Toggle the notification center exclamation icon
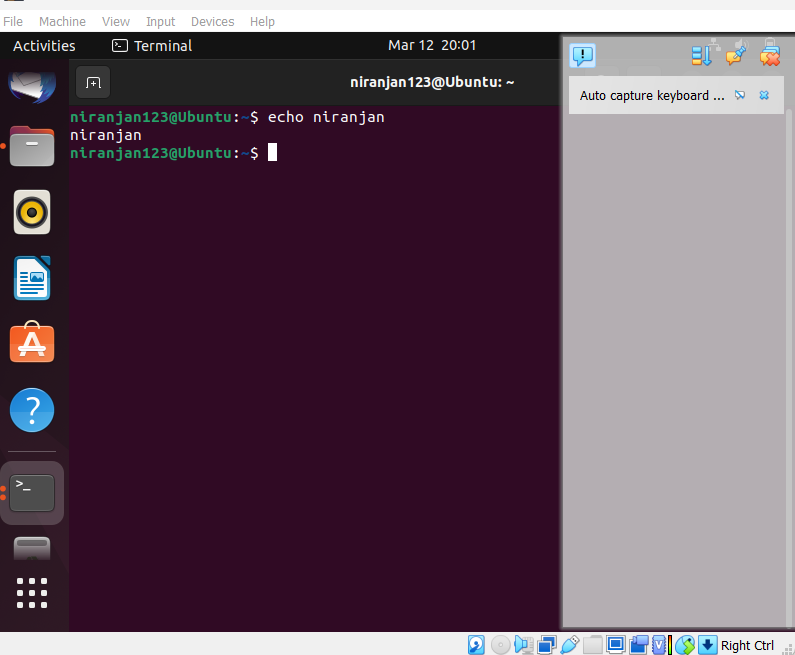The image size is (795, 655). (583, 55)
